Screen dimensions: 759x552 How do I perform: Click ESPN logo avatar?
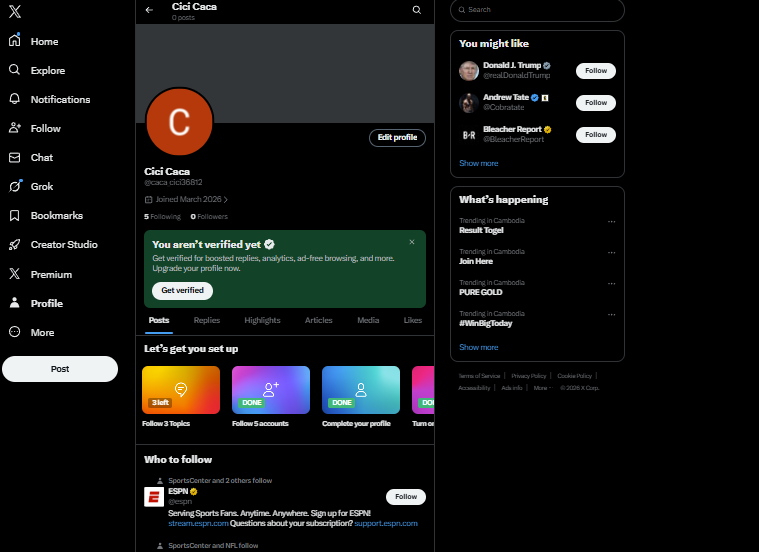(x=154, y=497)
